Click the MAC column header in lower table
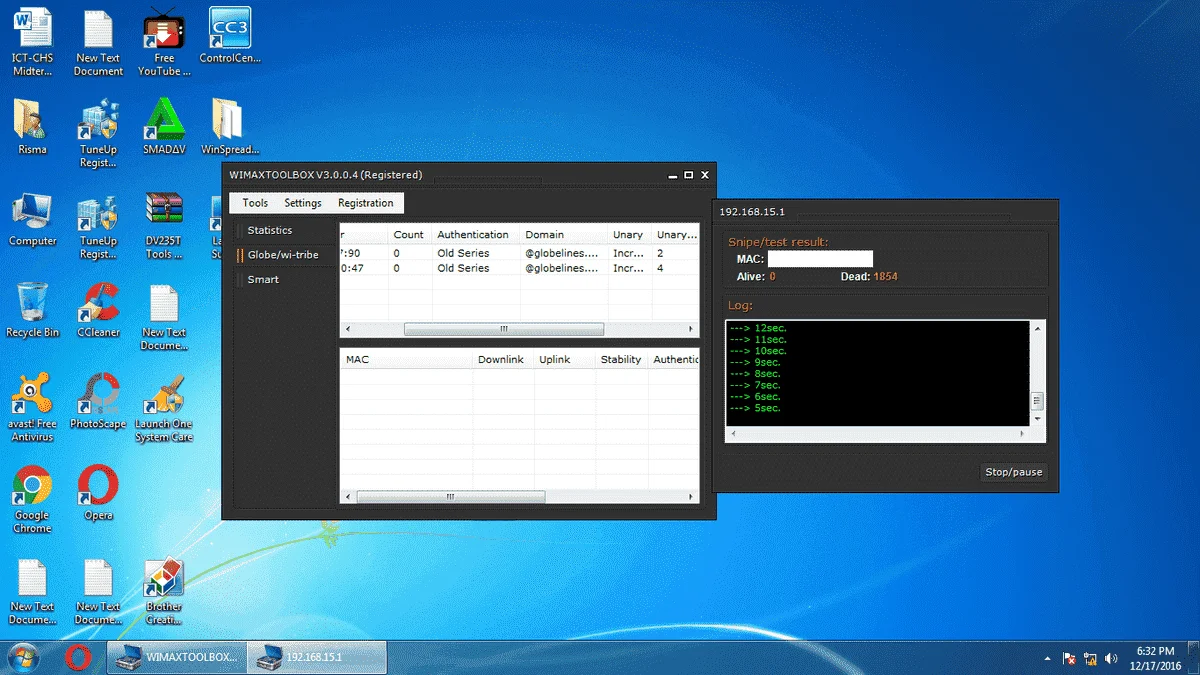Viewport: 1200px width, 675px height. [x=406, y=359]
